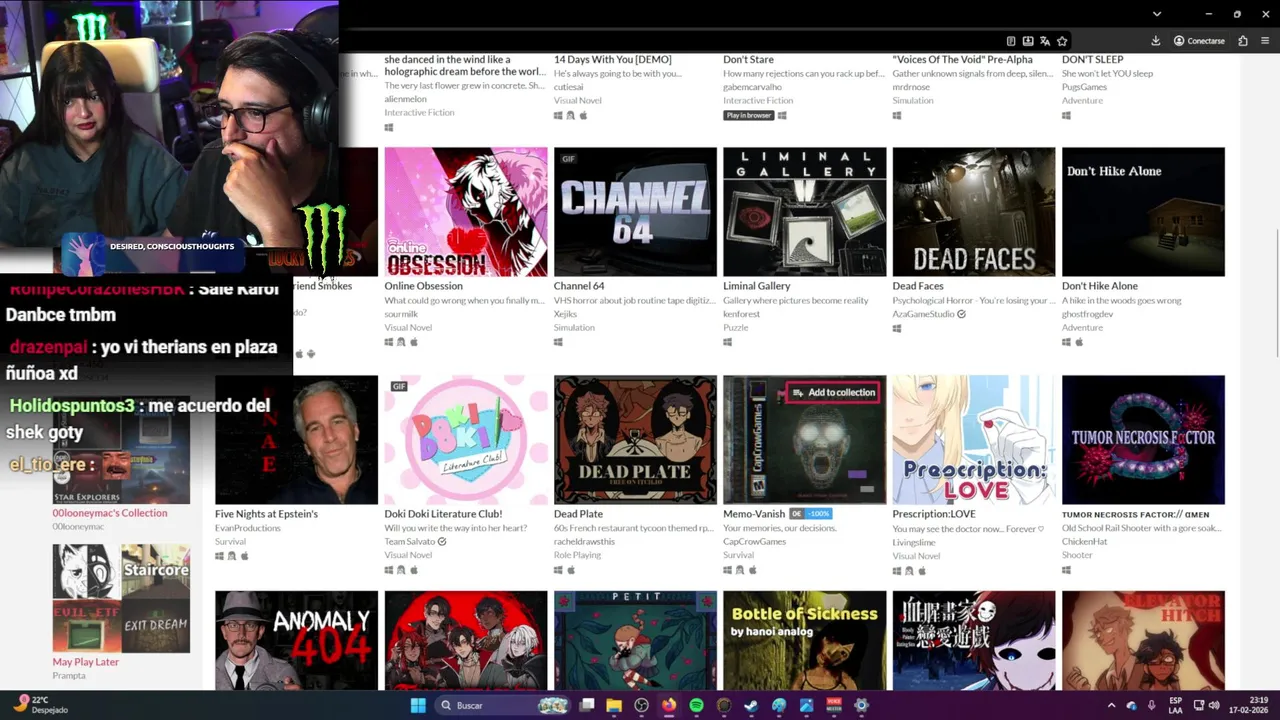Click the page vertical scrollbar thumb
The width and height of the screenshot is (1280, 720).
click(x=1276, y=292)
